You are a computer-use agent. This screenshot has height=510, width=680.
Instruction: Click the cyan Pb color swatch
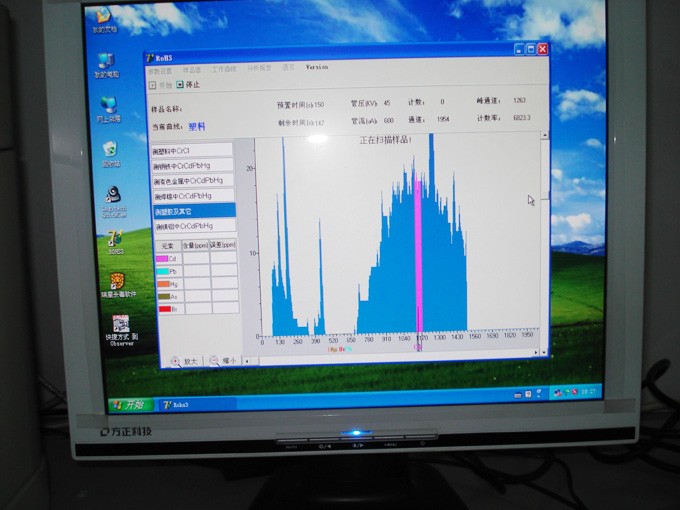click(162, 271)
